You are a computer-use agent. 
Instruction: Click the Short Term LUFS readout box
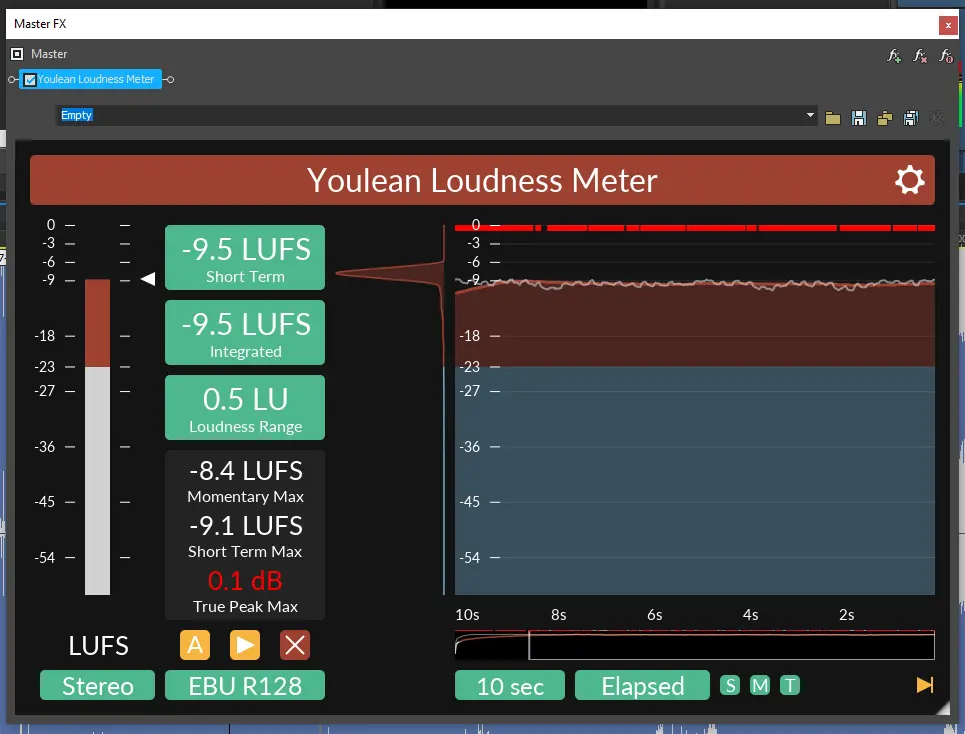pos(245,258)
